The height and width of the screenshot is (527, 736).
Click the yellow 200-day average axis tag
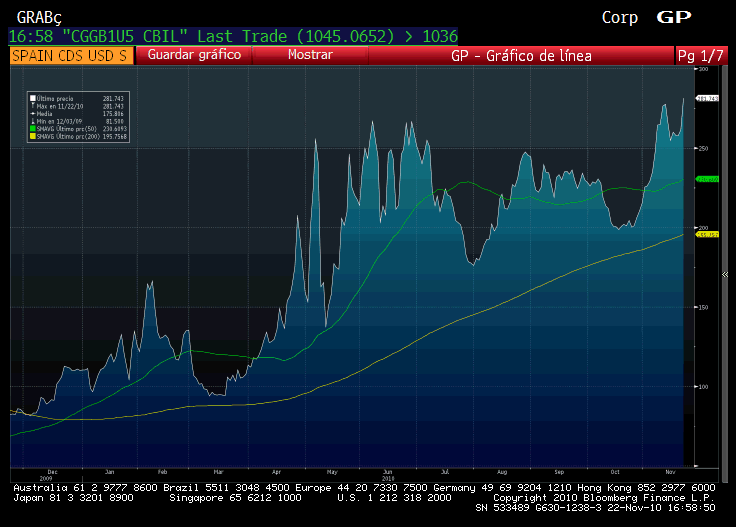tap(707, 234)
